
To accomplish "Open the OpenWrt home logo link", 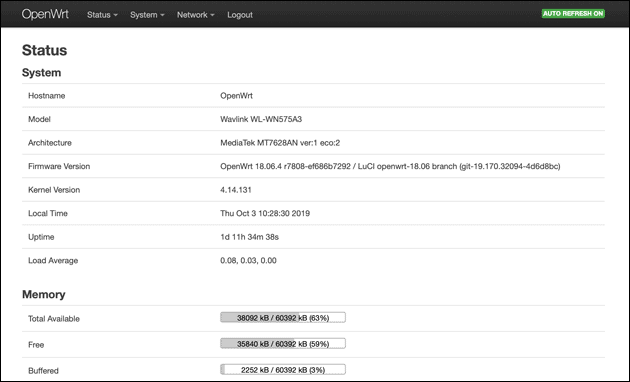I will click(x=45, y=14).
